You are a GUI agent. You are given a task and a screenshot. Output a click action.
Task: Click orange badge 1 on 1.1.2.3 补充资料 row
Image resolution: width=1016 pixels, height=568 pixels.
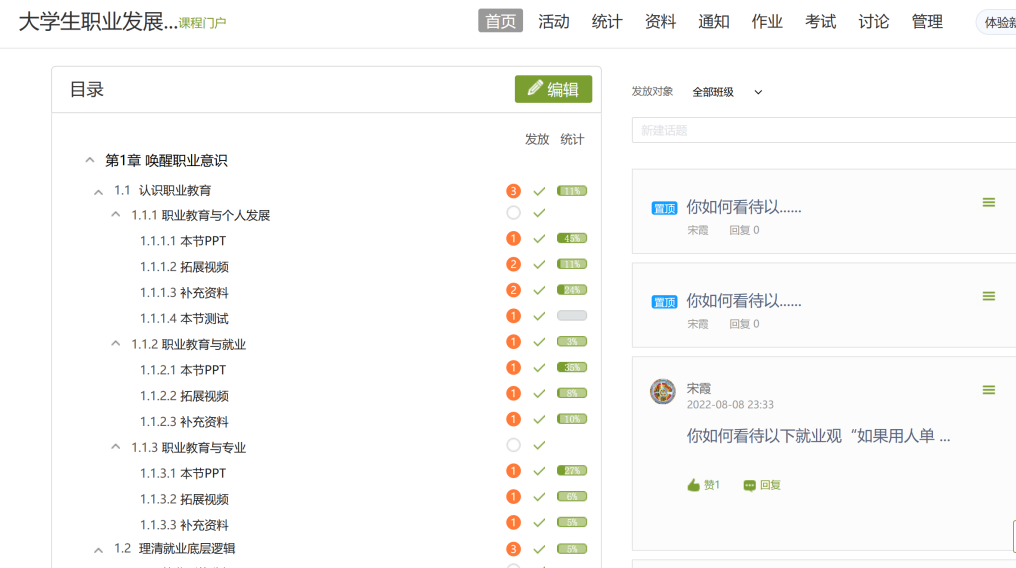click(x=513, y=419)
